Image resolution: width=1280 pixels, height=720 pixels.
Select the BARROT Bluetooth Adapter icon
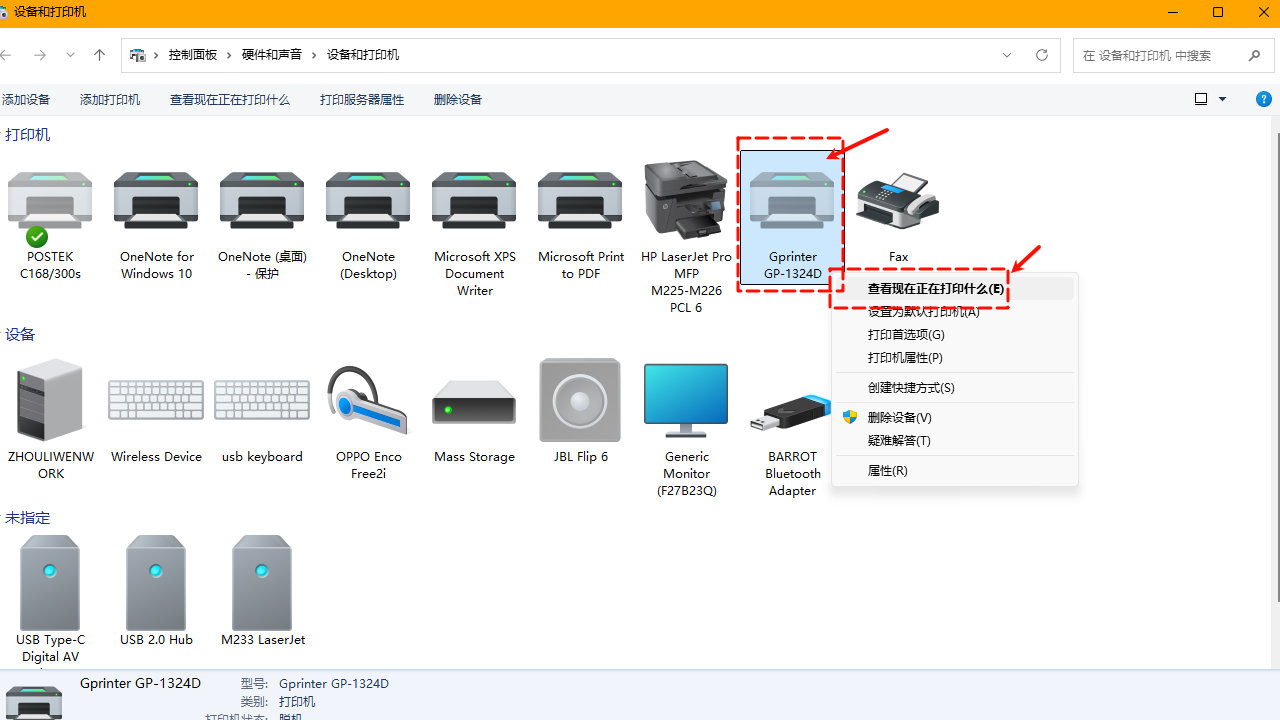[792, 411]
